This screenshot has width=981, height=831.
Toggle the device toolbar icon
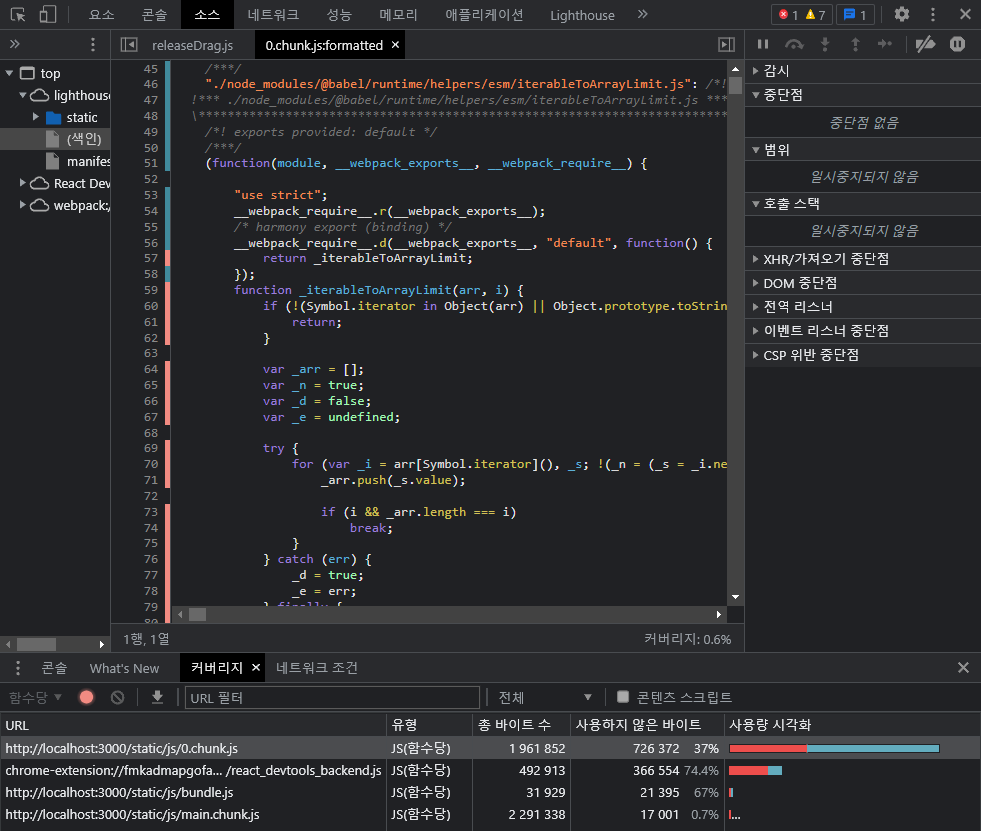click(48, 14)
